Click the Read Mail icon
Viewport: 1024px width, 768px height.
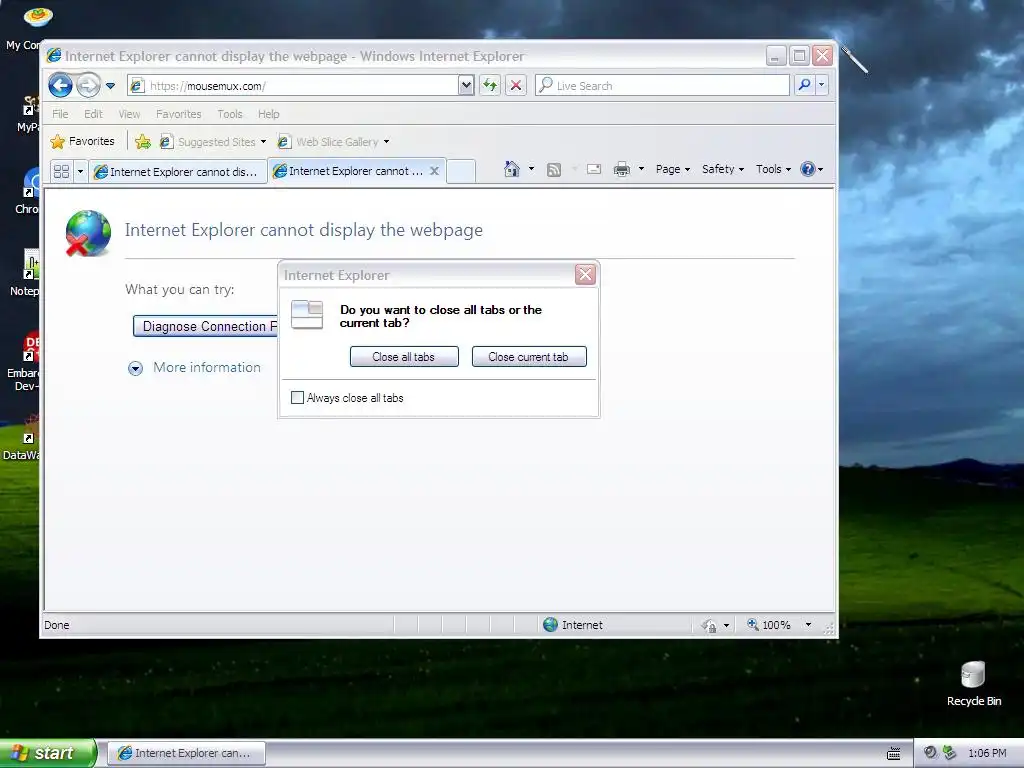coord(594,169)
